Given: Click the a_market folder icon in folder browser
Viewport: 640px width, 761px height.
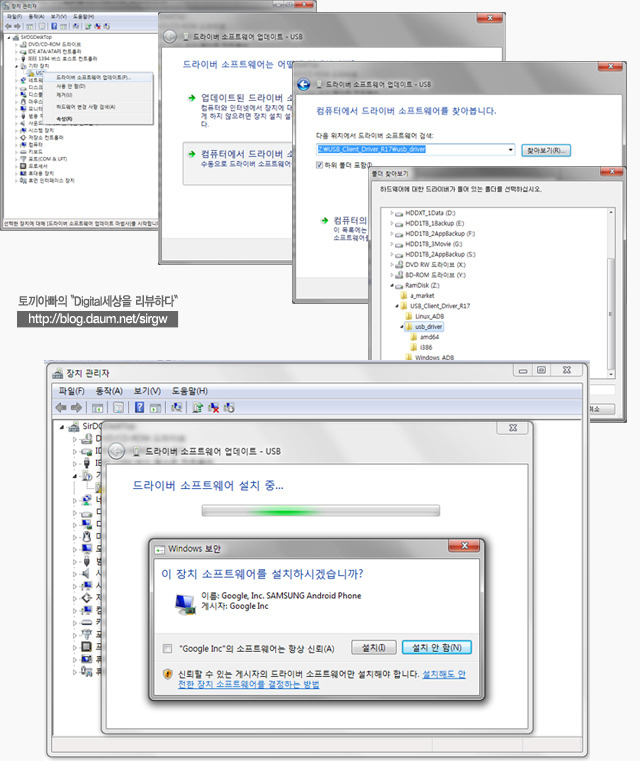Looking at the screenshot, I should pos(404,296).
